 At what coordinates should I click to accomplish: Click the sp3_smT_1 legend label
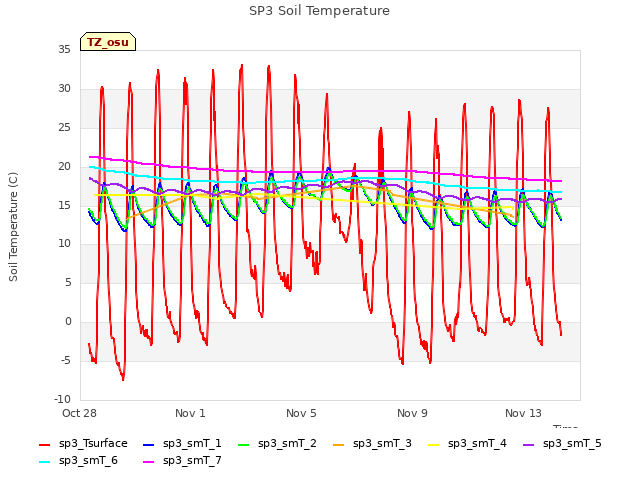click(192, 443)
